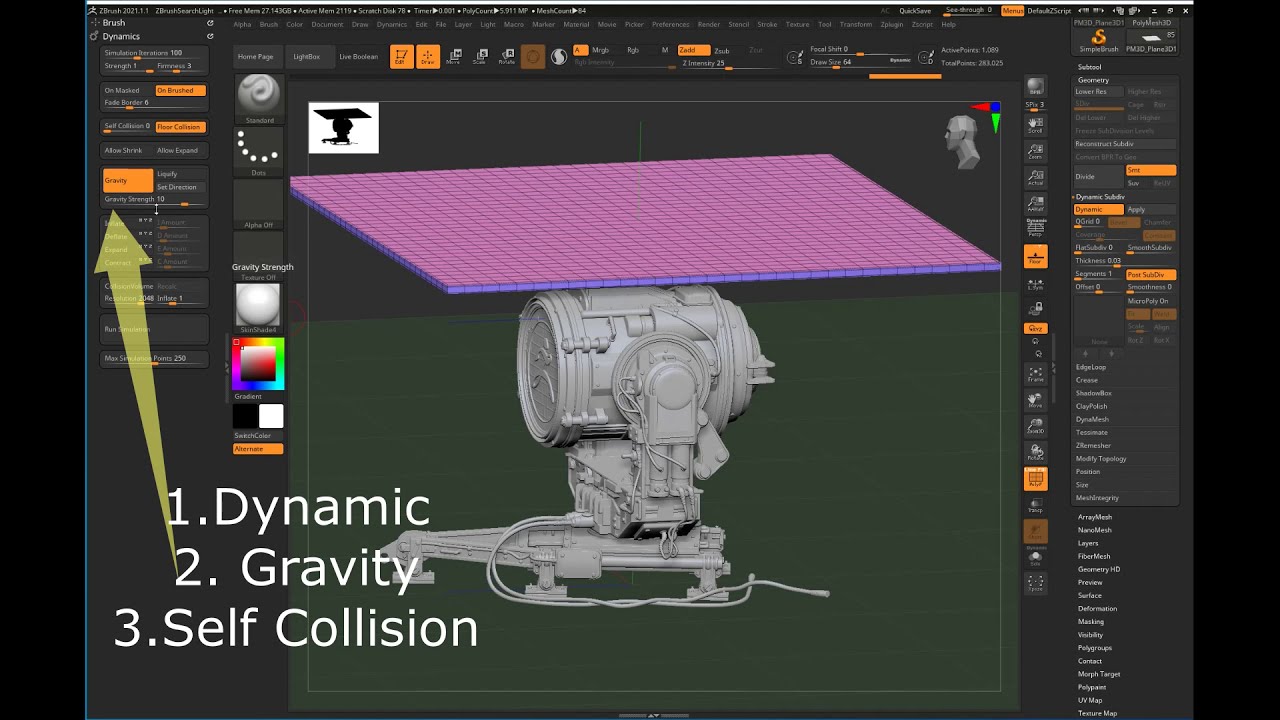The image size is (1280, 720).
Task: Click the Rotate view icon in right shelf
Action: (x=1035, y=452)
